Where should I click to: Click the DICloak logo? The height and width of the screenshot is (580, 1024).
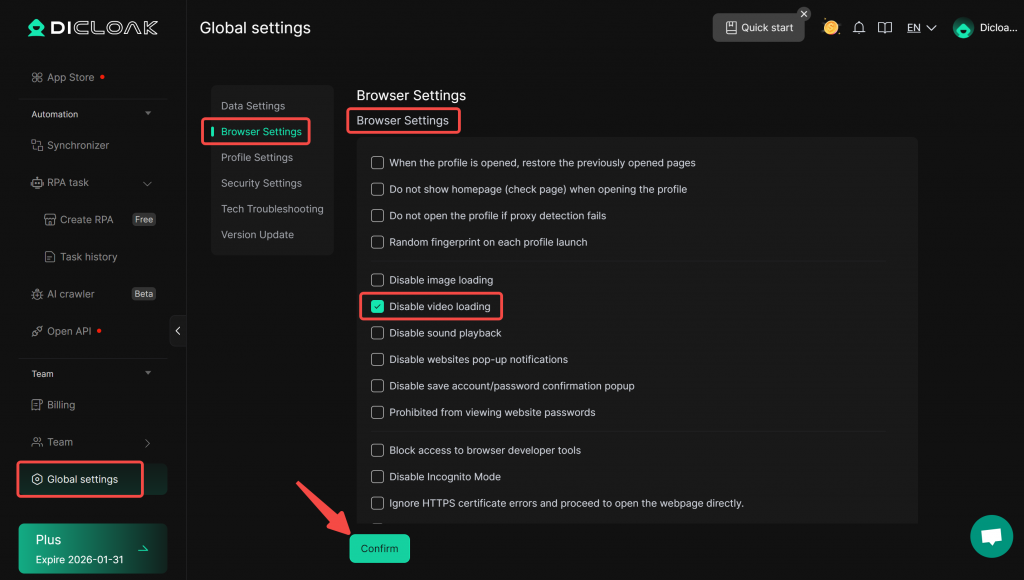click(x=93, y=28)
